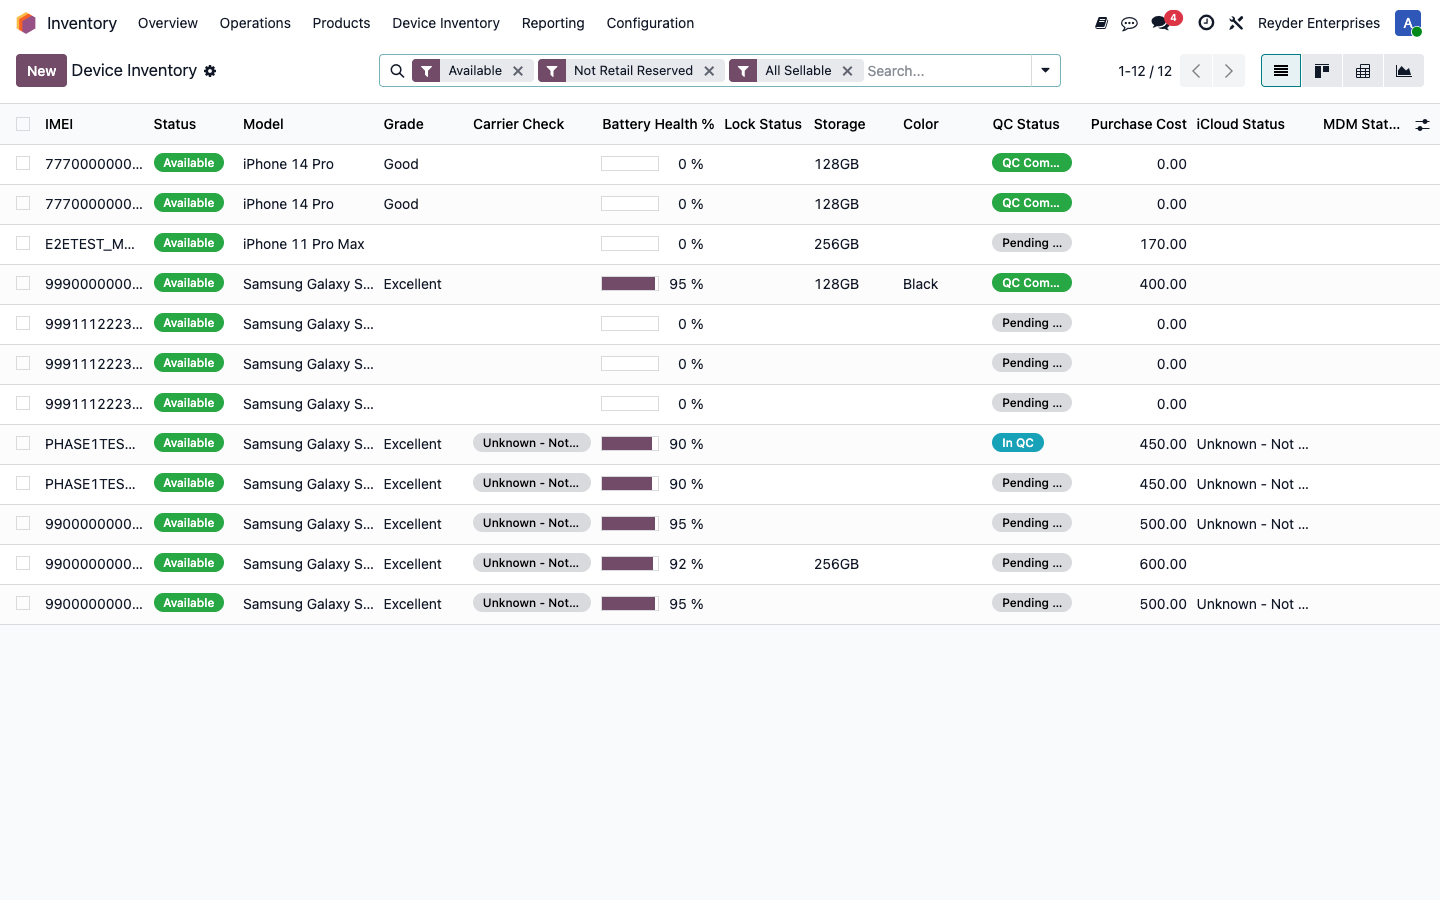Click the Inventory app logo icon
This screenshot has width=1440, height=900.
26,23
